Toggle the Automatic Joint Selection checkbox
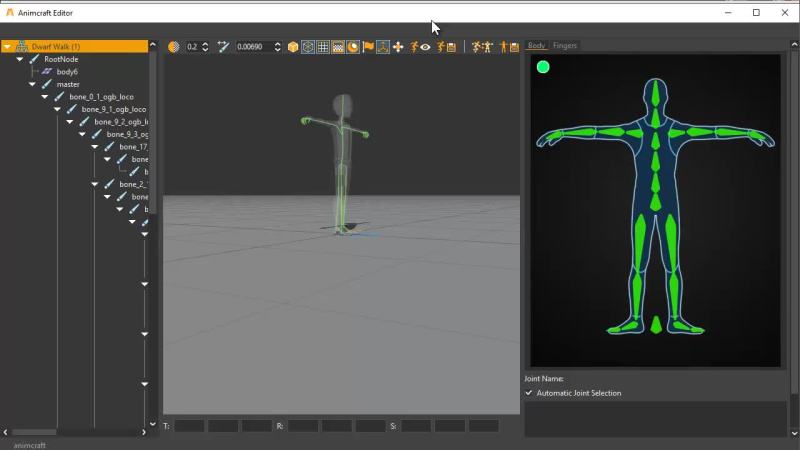The height and width of the screenshot is (450, 800). pyautogui.click(x=529, y=393)
